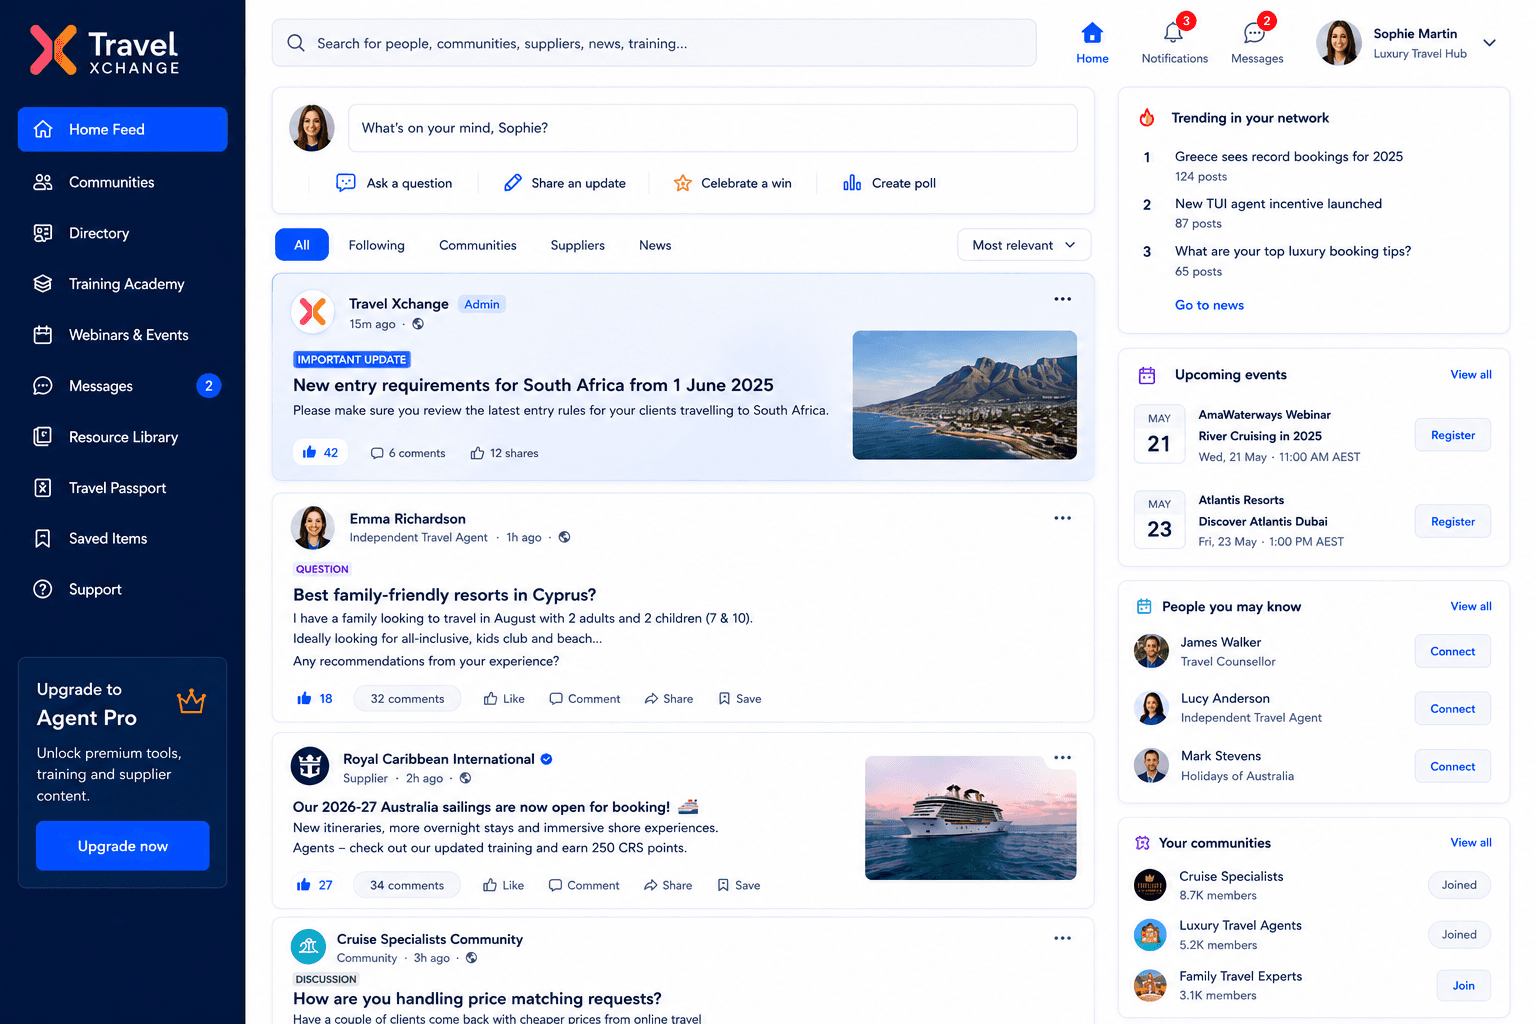This screenshot has width=1536, height=1024.
Task: Click the 27 likes thumbs-up on Royal Caribbean post
Action: [315, 885]
